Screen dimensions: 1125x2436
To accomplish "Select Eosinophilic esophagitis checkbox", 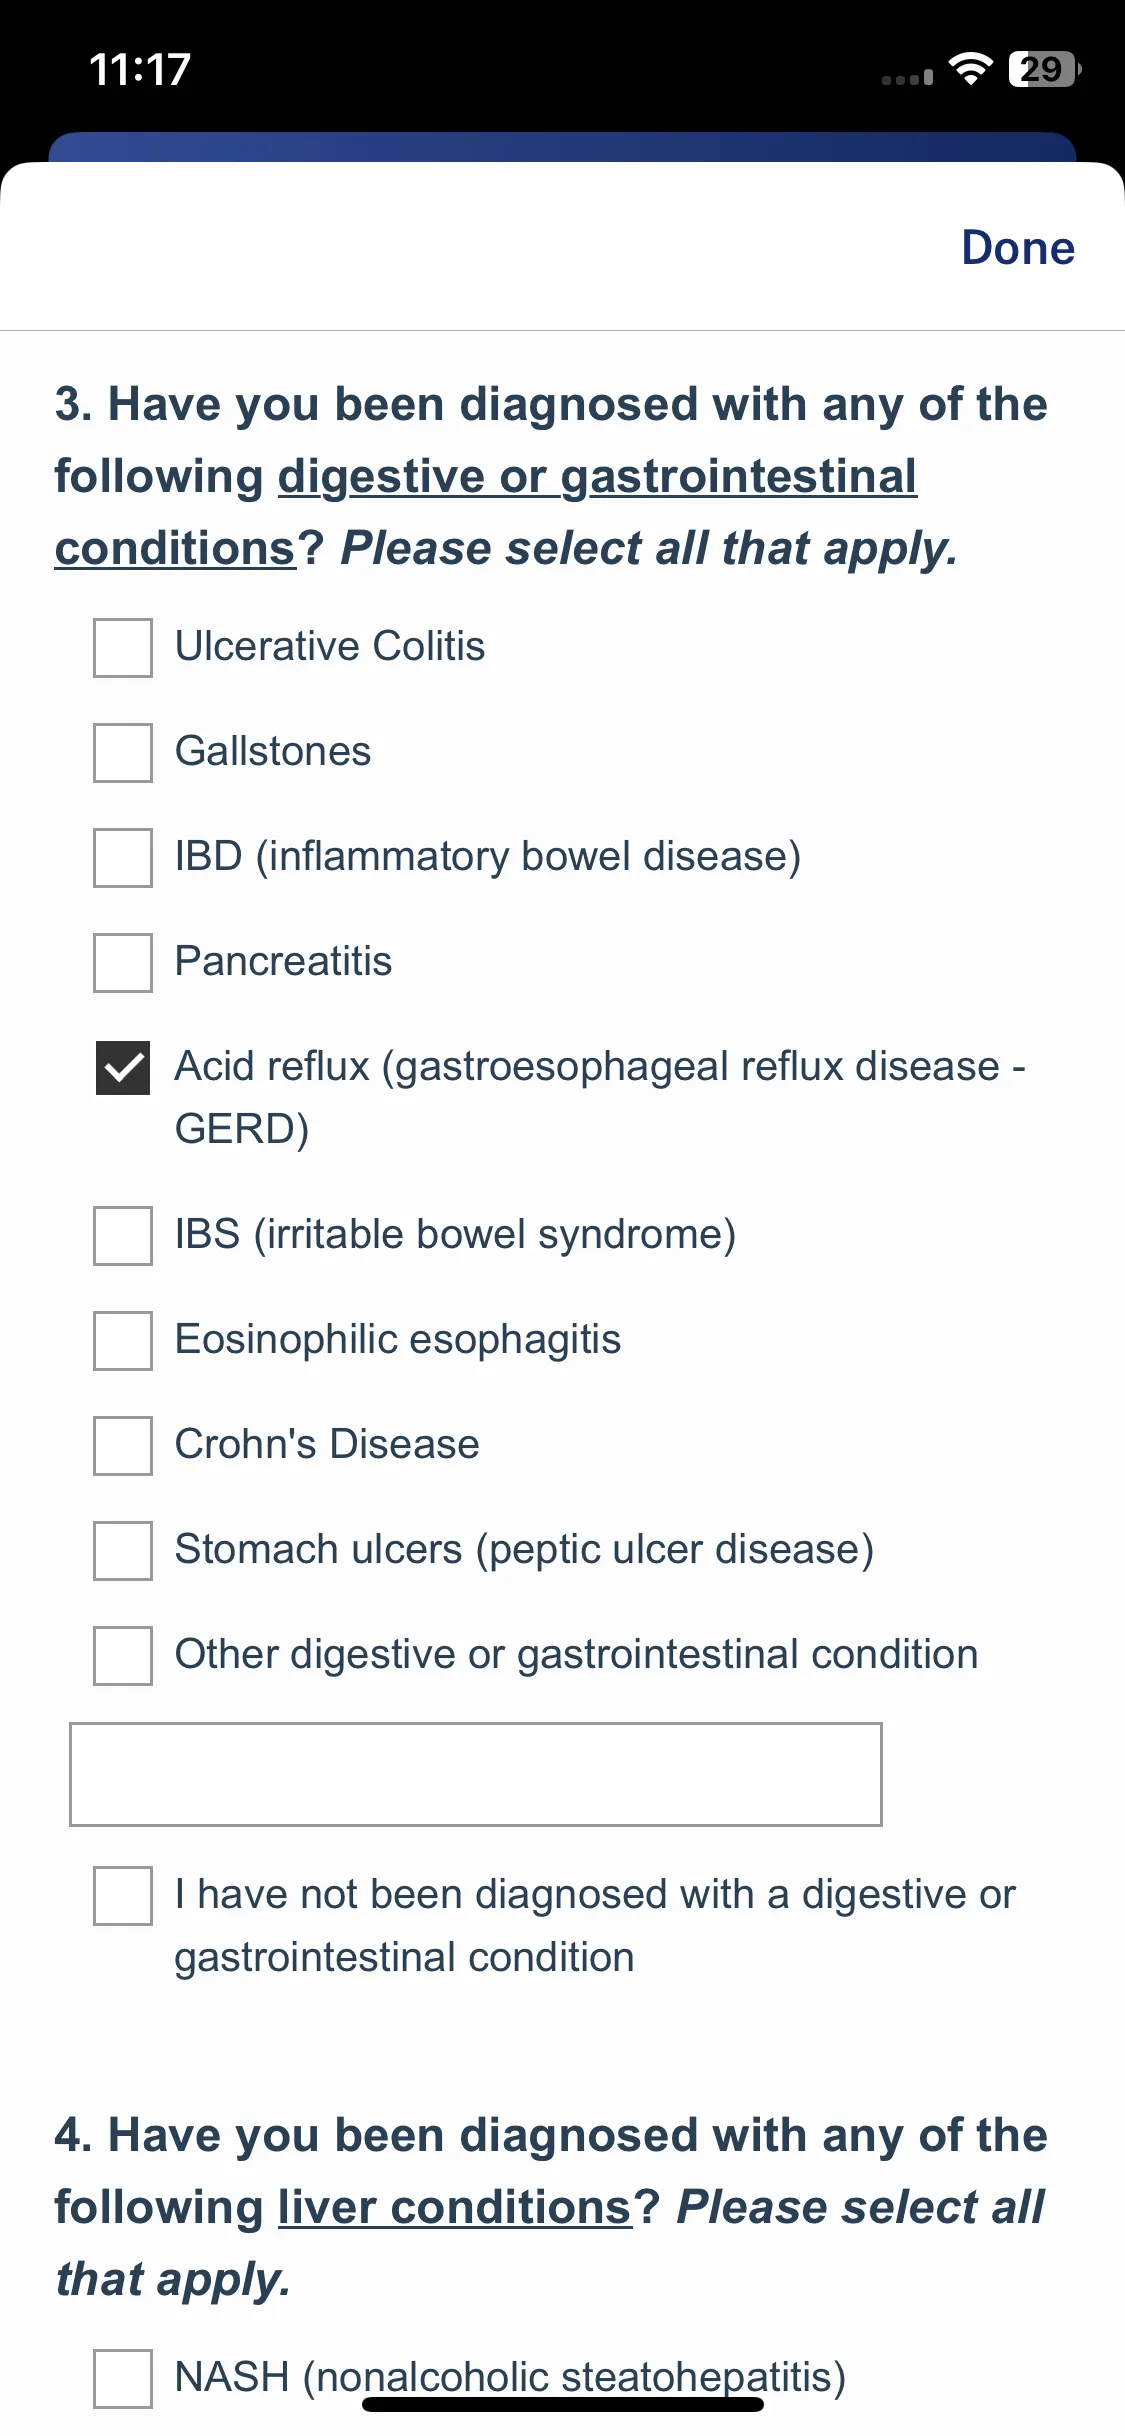I will coord(123,1341).
